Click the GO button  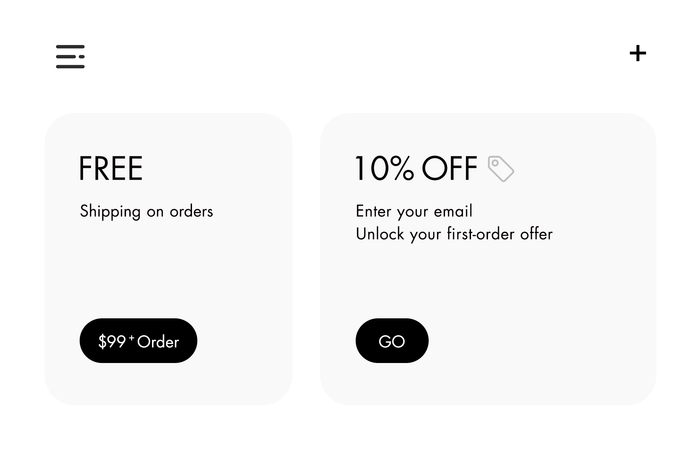point(392,341)
